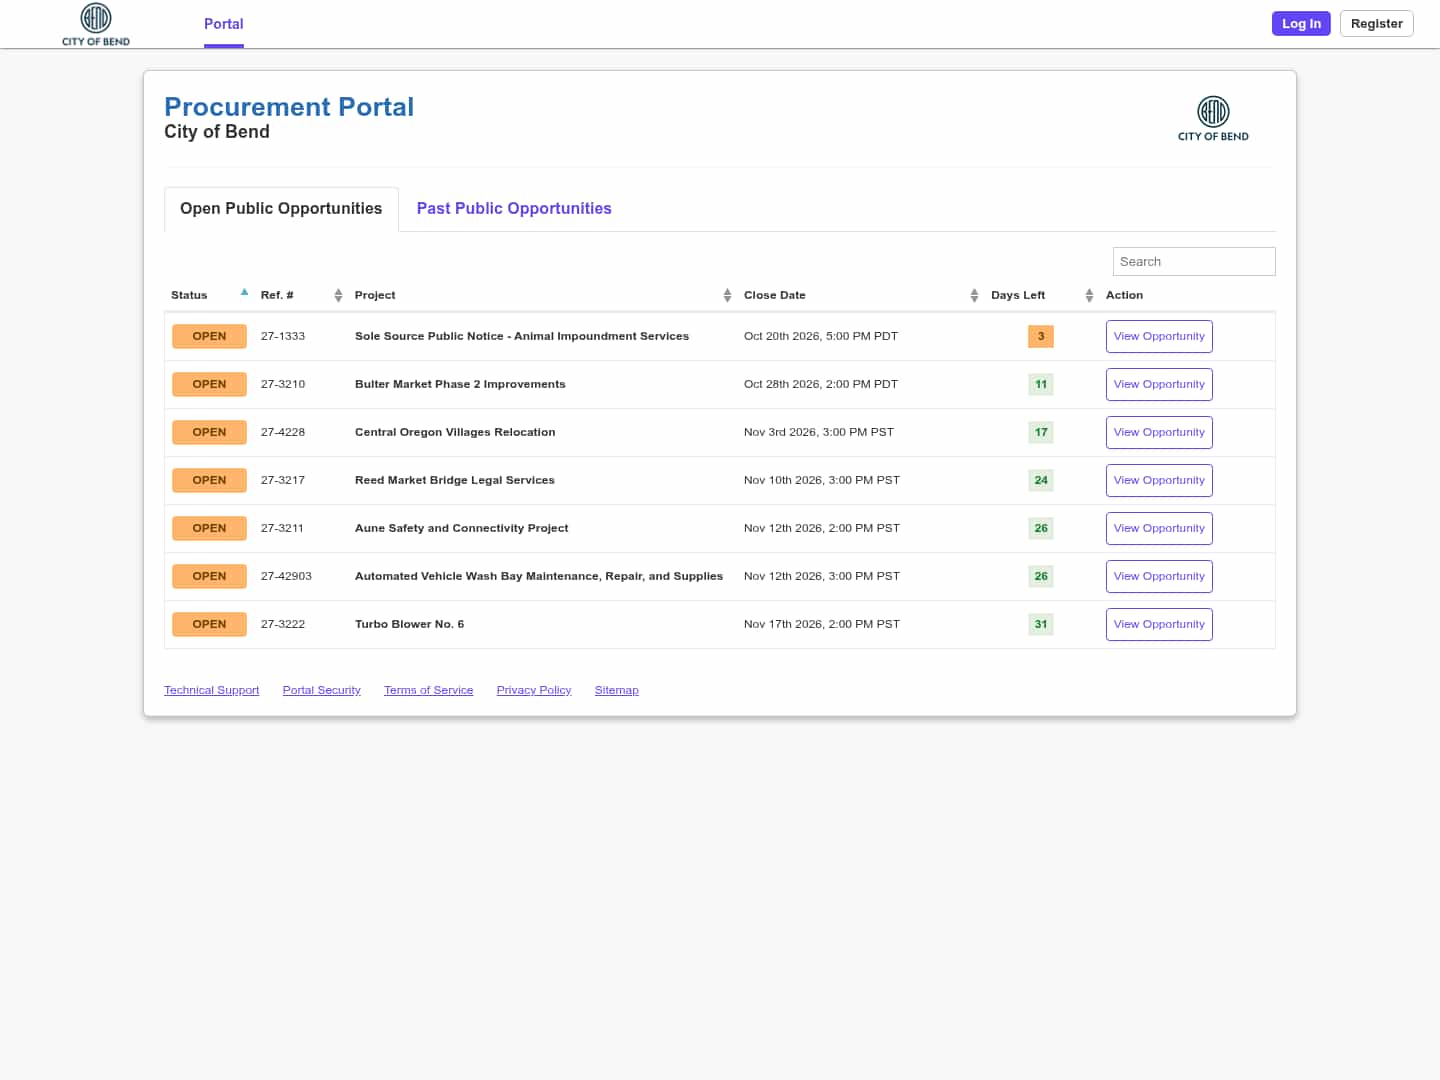The width and height of the screenshot is (1440, 1080).
Task: Sort table by Status column arrow
Action: (244, 293)
